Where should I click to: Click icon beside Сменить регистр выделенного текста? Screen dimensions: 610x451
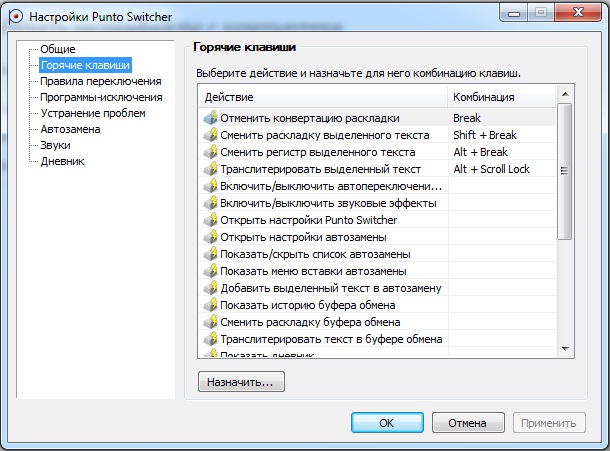click(x=210, y=152)
